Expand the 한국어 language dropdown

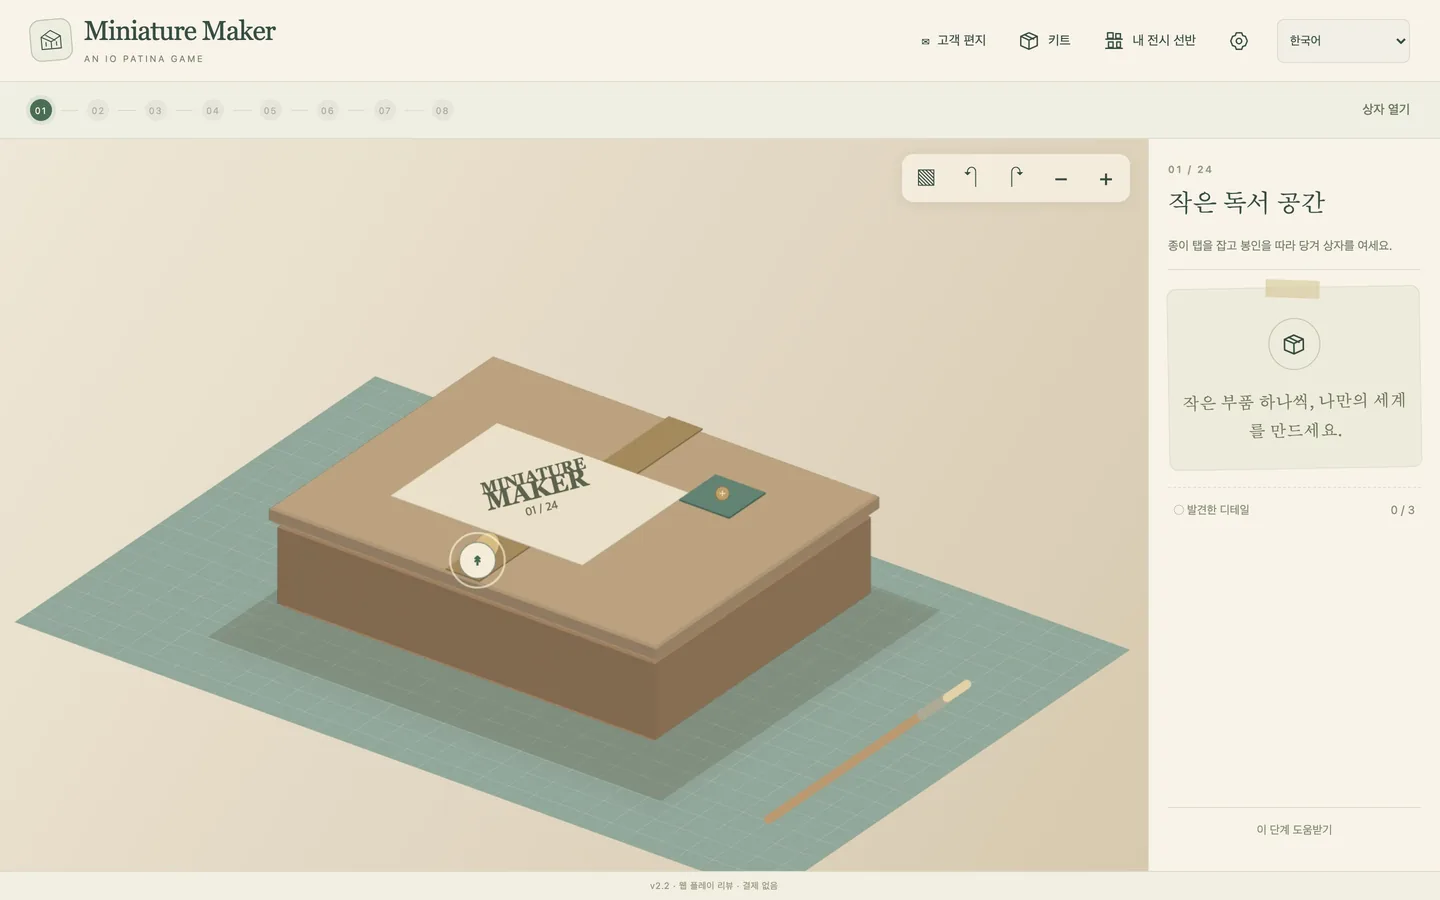(1343, 41)
